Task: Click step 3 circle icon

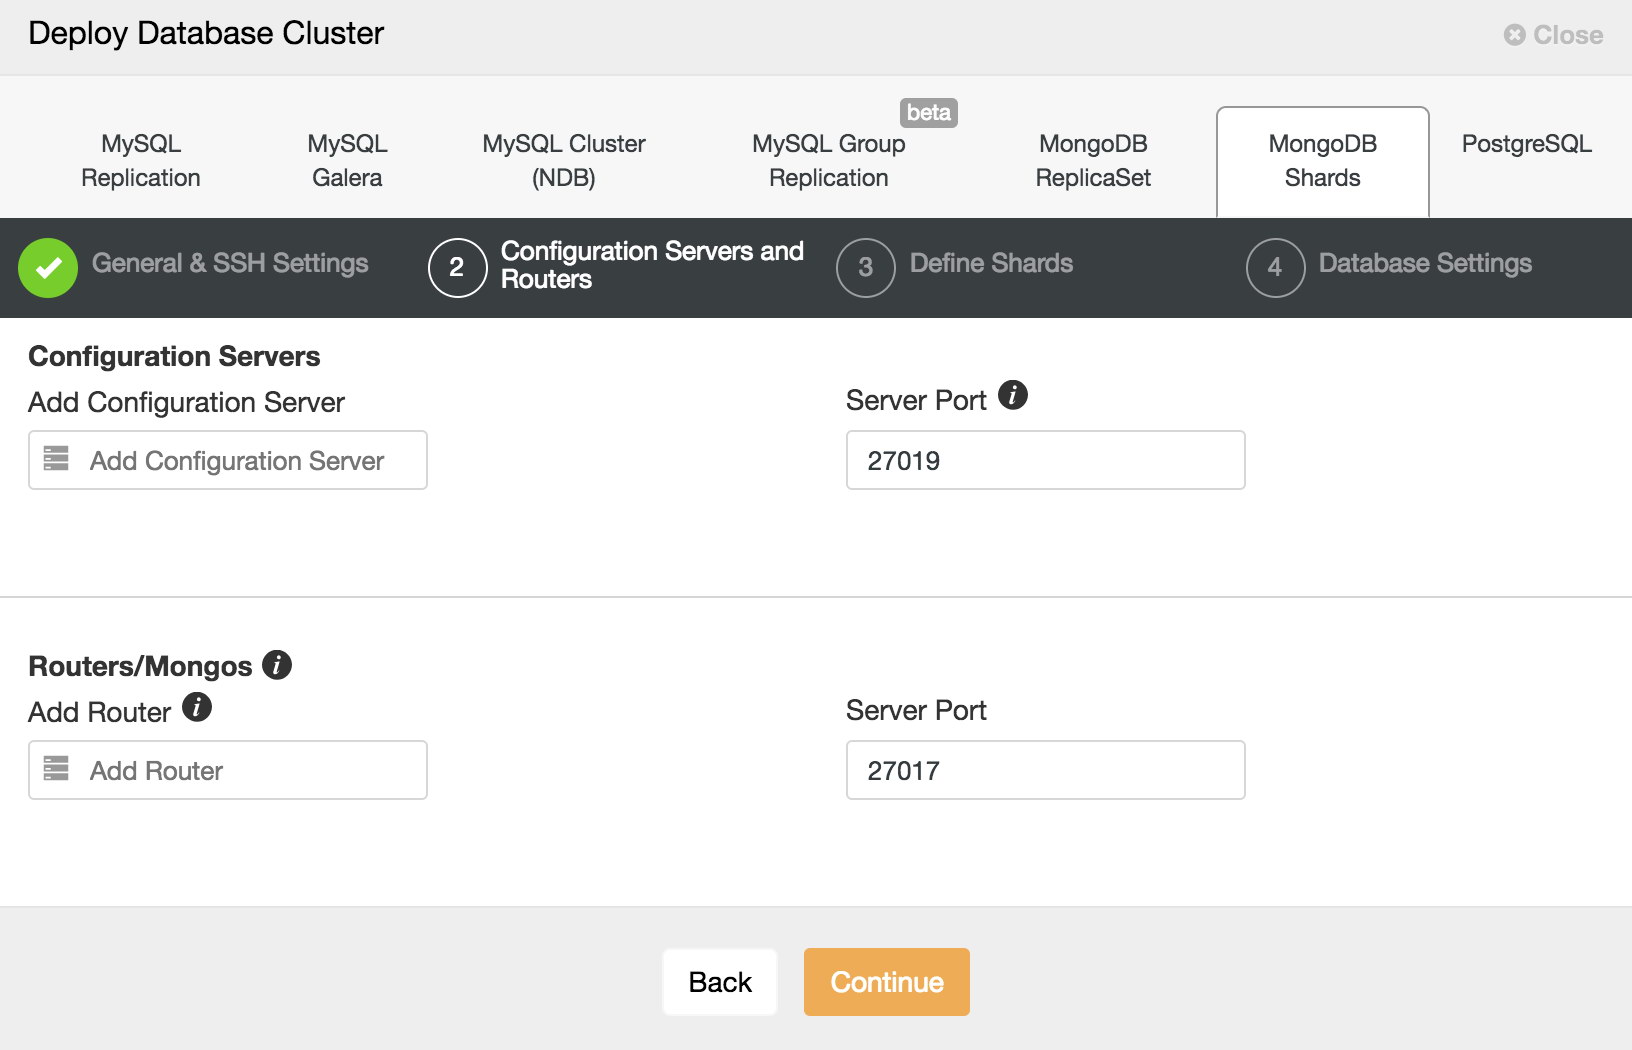Action: (866, 268)
